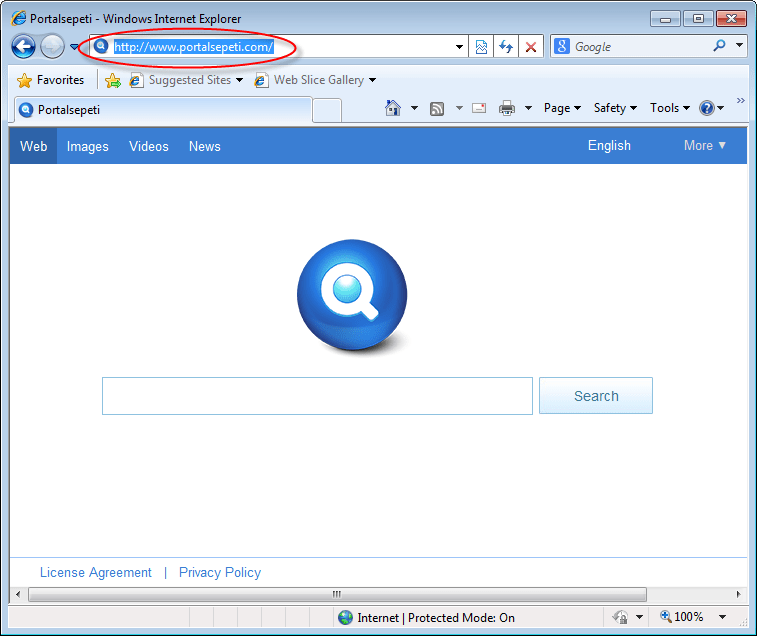Select the Web search tab
Viewport: 757px width, 636px height.
tap(33, 146)
